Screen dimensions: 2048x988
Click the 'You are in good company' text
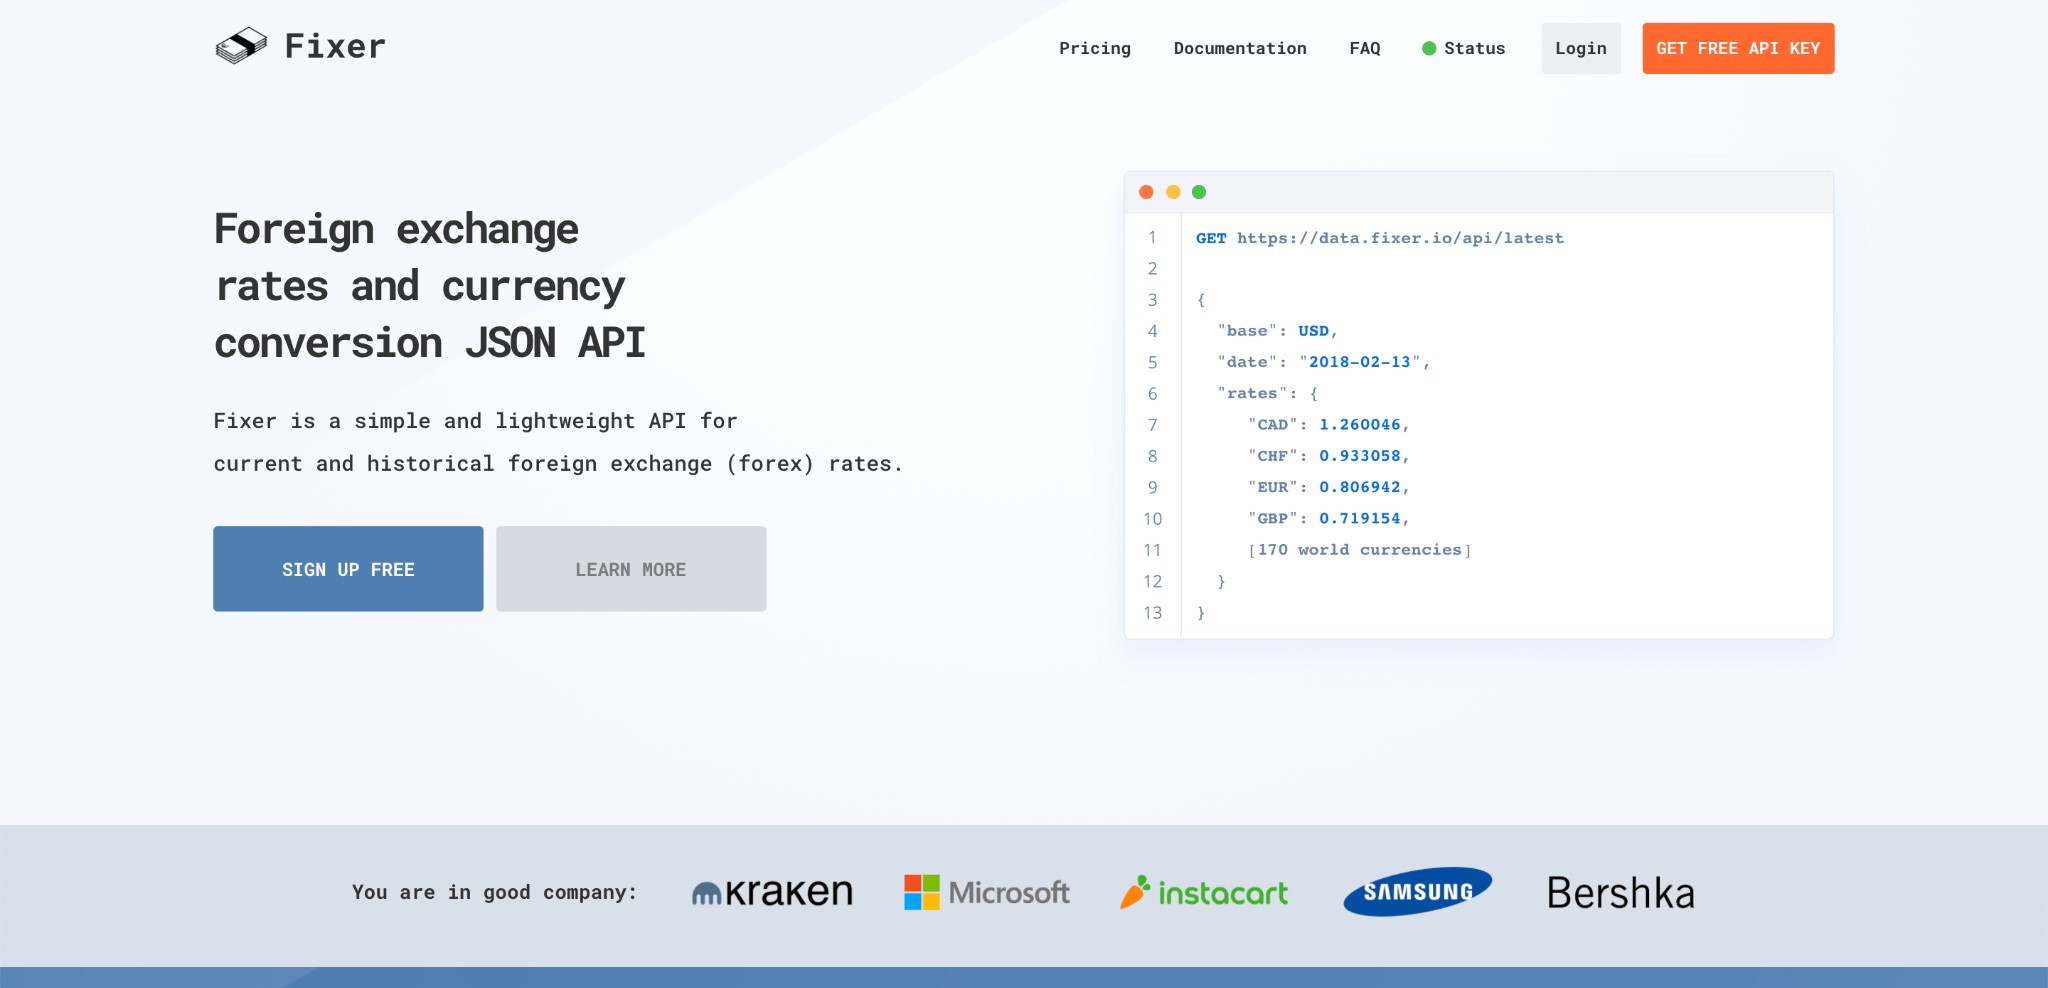[x=494, y=892]
